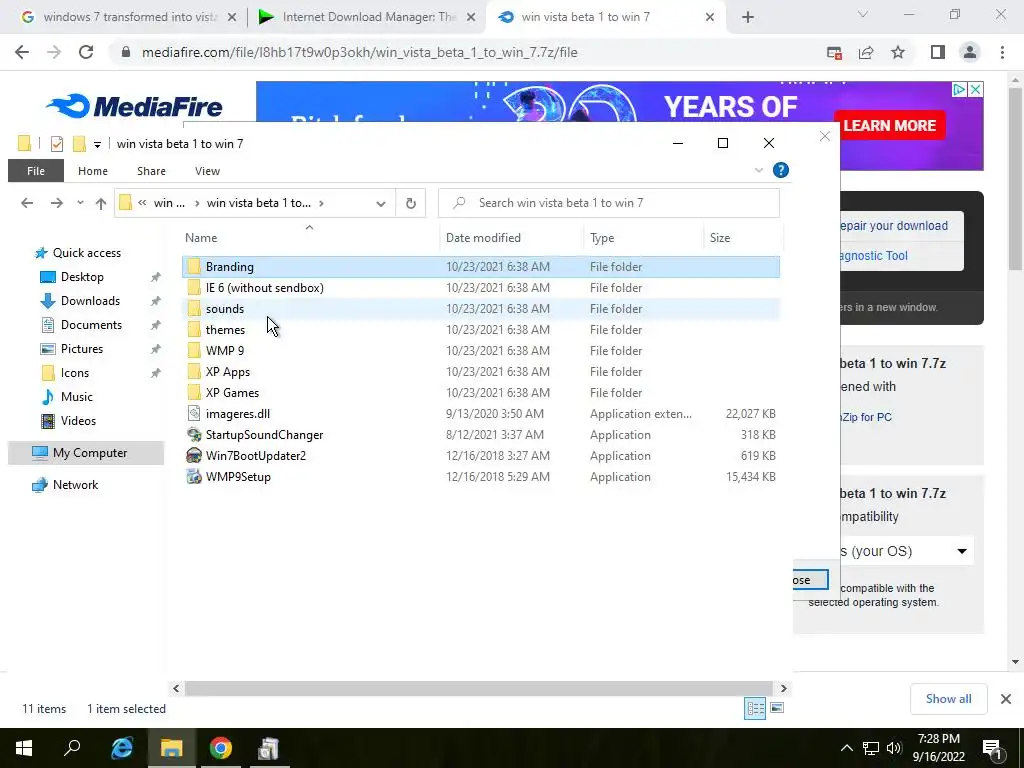This screenshot has width=1024, height=768.
Task: Select the themes folder icon
Action: [194, 329]
